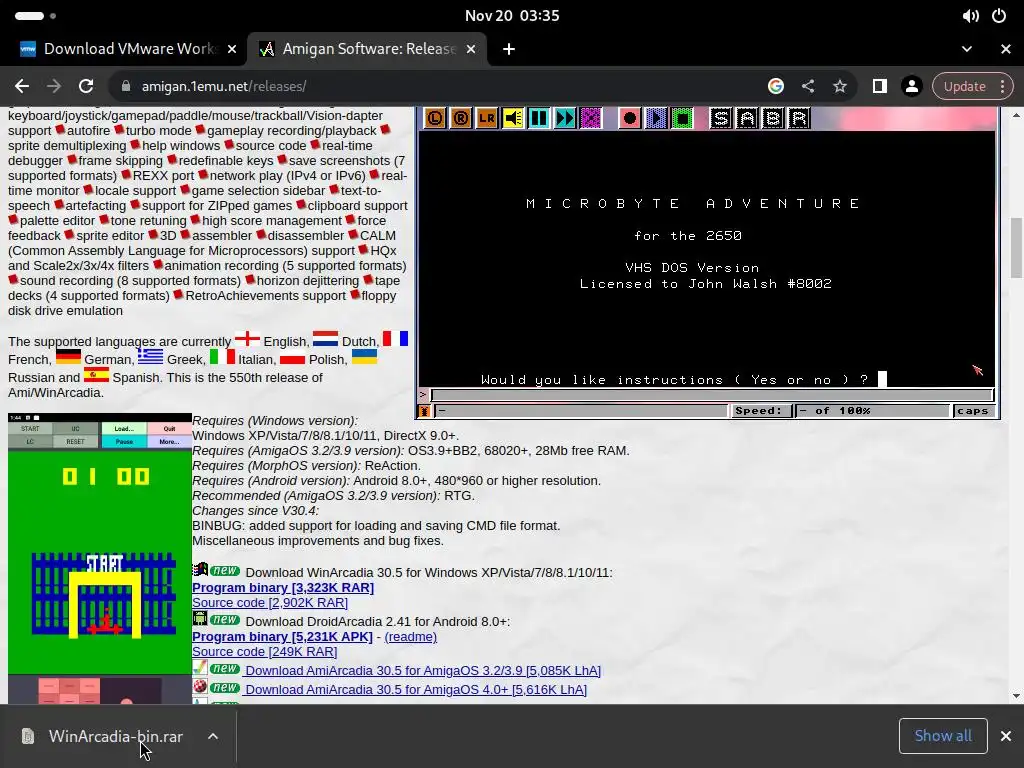
Task: Click the green stop square icon
Action: click(682, 118)
